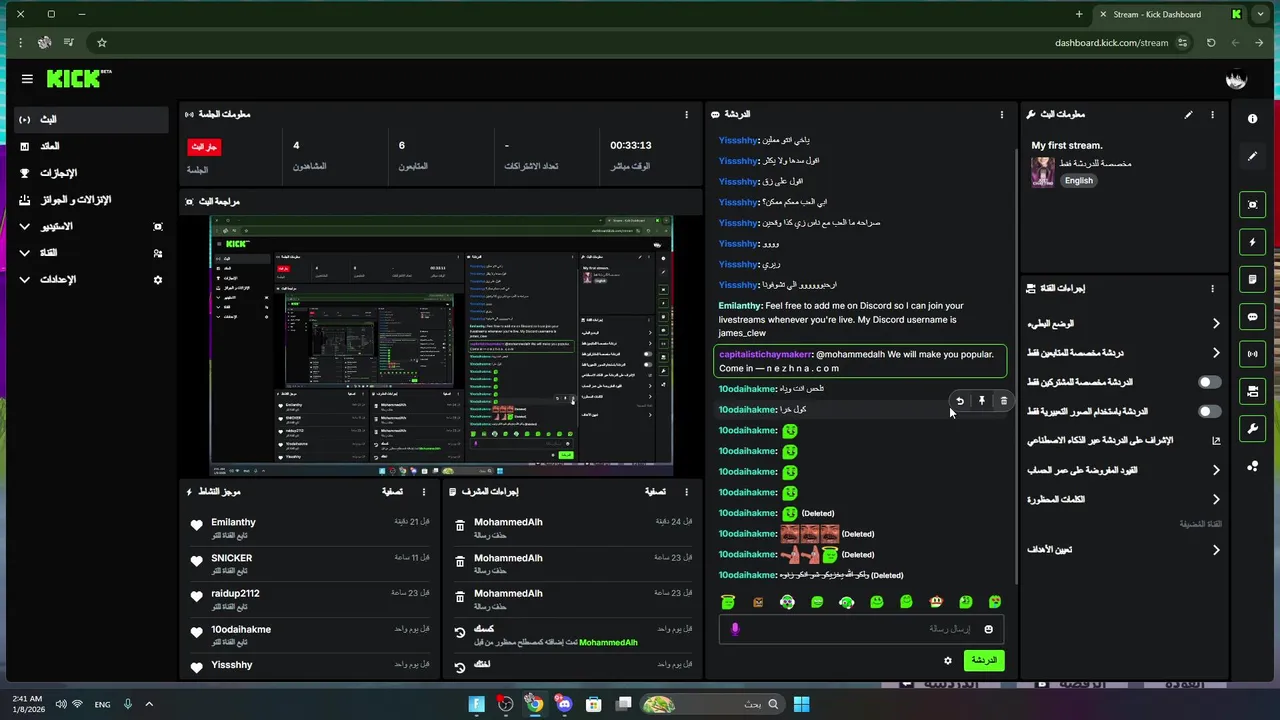Open chat panel three-dot menu

(1001, 115)
